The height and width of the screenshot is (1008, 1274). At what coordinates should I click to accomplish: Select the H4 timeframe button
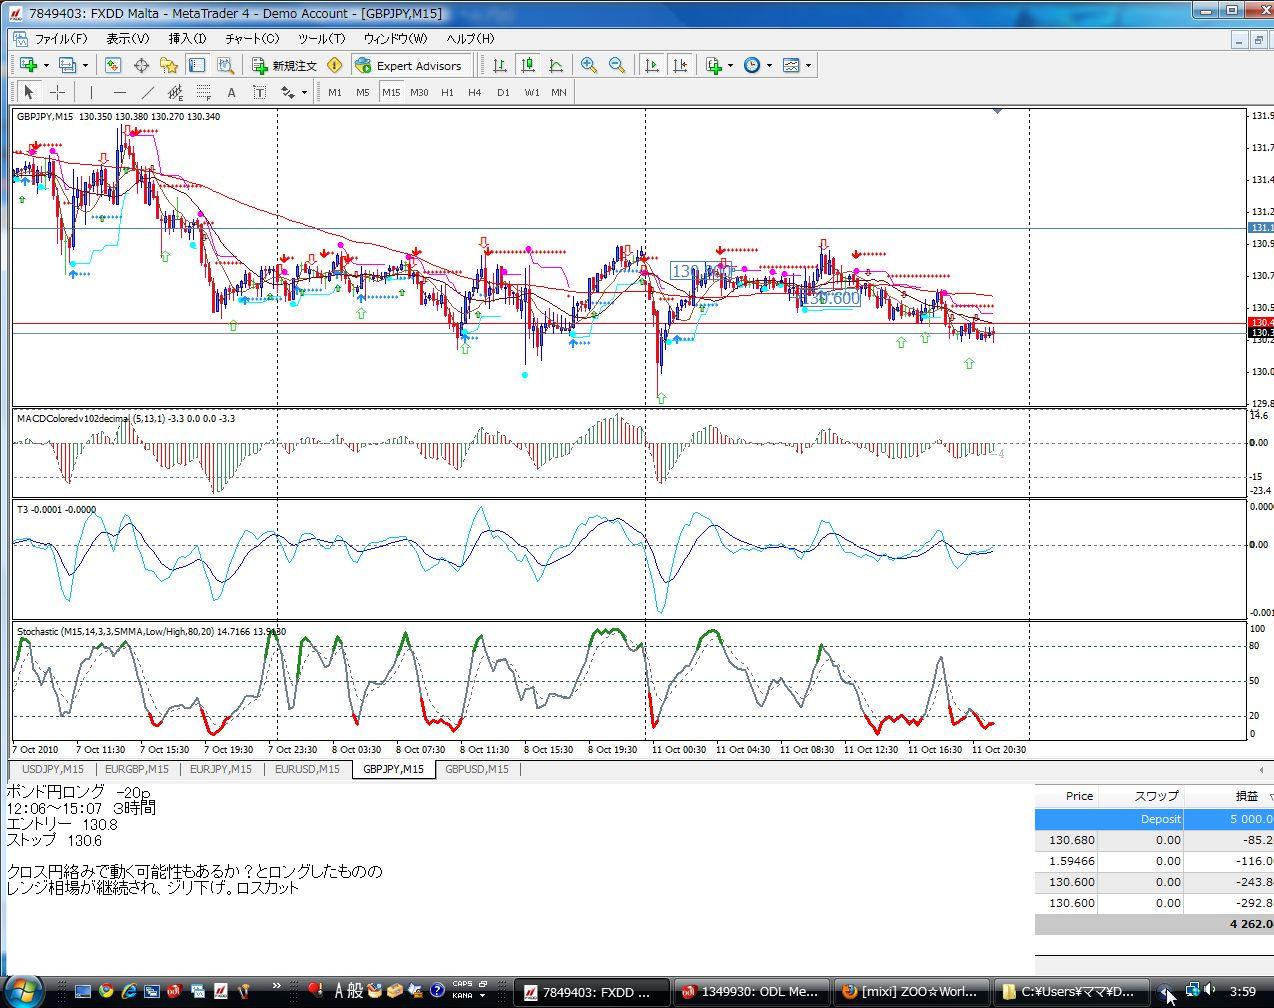coord(475,92)
